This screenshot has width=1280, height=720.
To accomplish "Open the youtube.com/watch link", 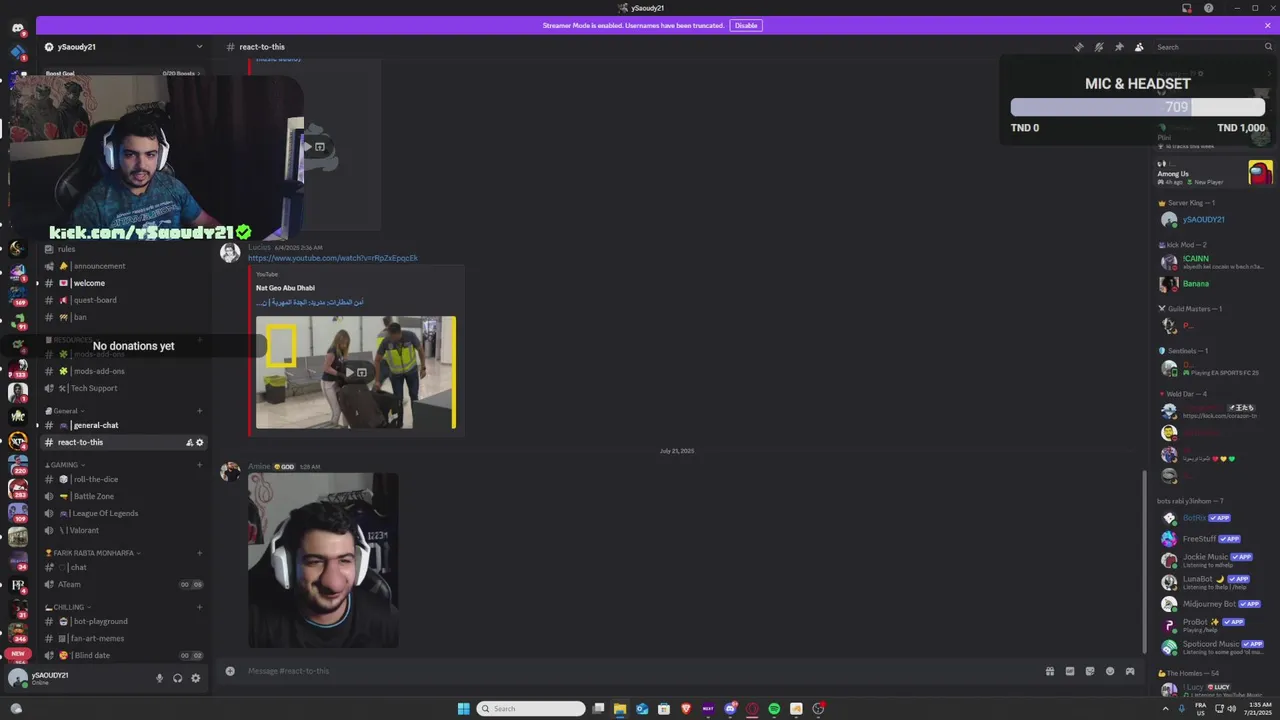I will 333,258.
